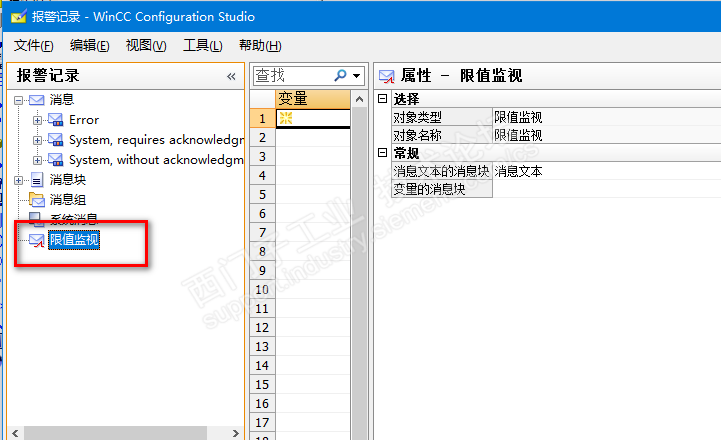Click the table vertical scrollbar track
The height and width of the screenshot is (440, 721).
click(x=360, y=274)
